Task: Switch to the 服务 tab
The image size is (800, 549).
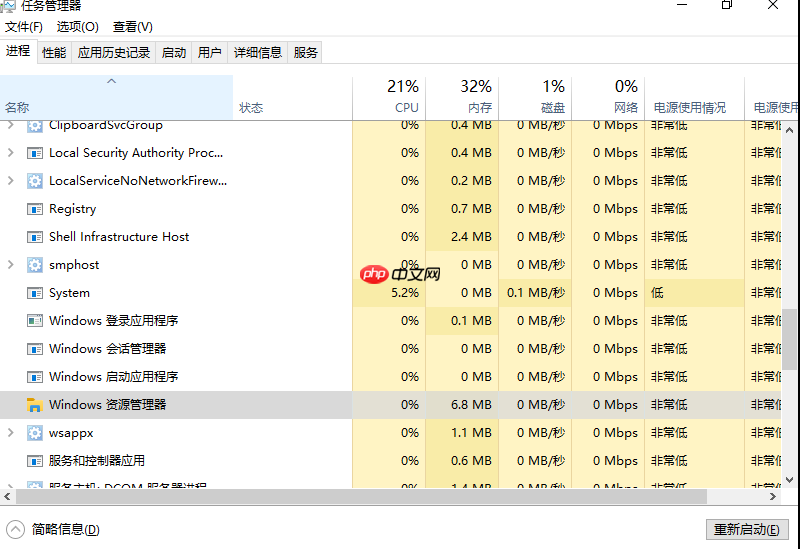Action: [305, 53]
